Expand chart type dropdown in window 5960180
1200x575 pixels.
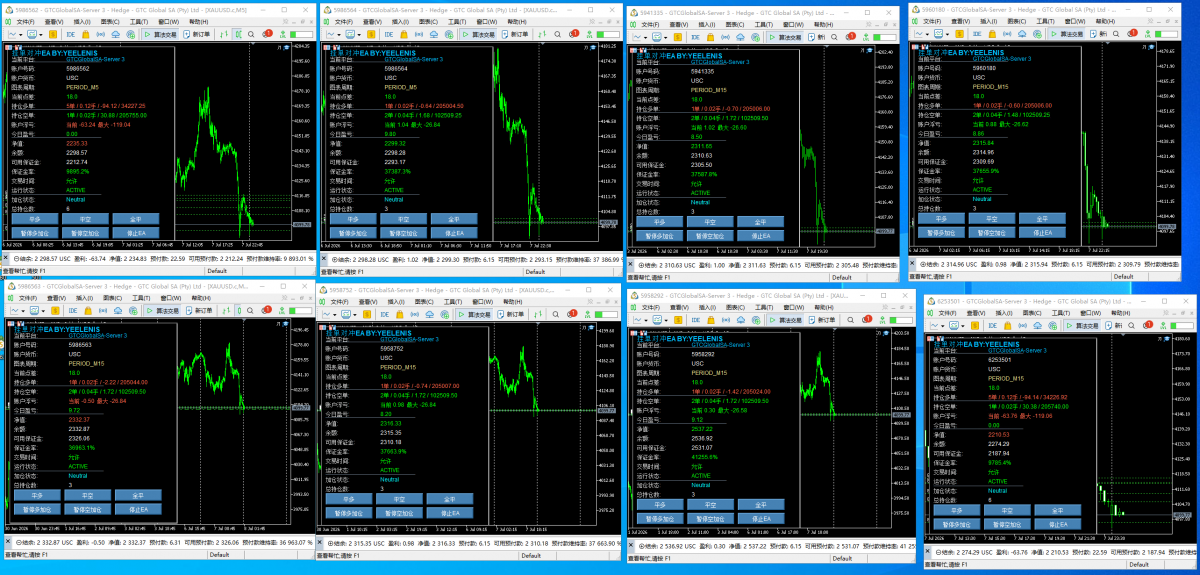pos(928,35)
